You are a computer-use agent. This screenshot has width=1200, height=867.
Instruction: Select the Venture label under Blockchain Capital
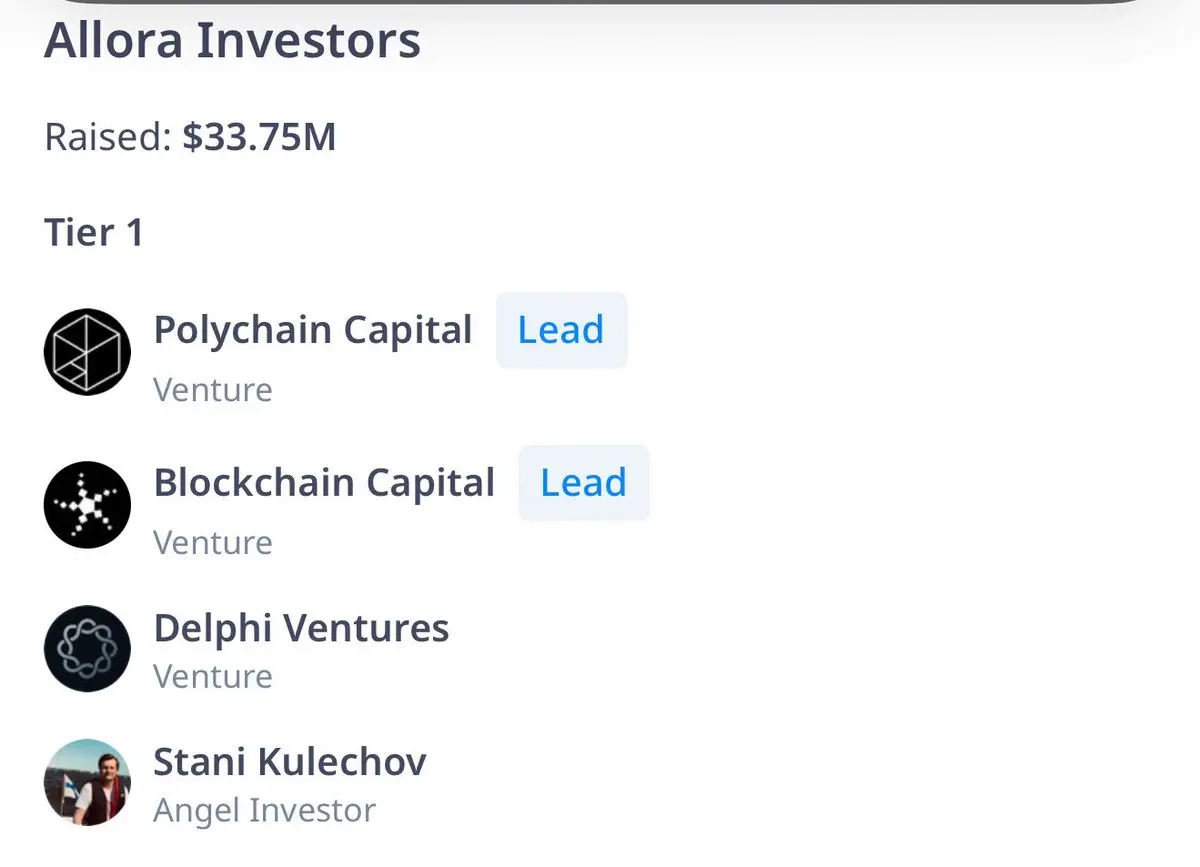pos(213,542)
